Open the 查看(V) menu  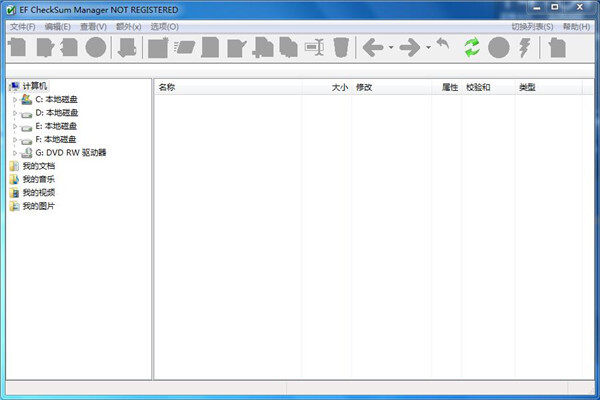[93, 27]
